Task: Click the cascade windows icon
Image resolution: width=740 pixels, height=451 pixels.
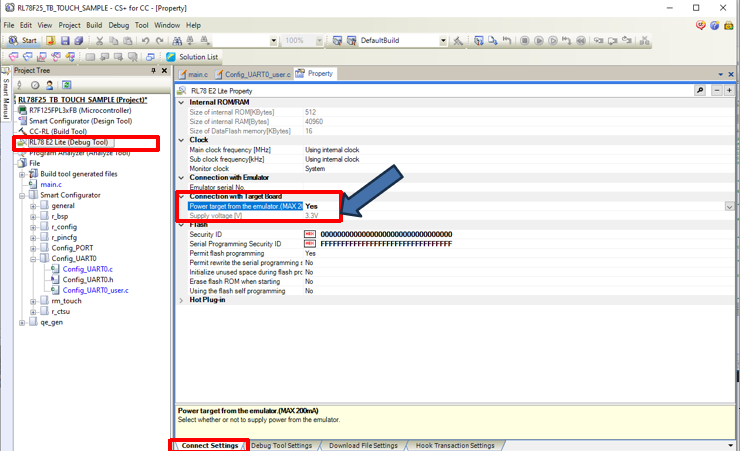Action: 150,57
